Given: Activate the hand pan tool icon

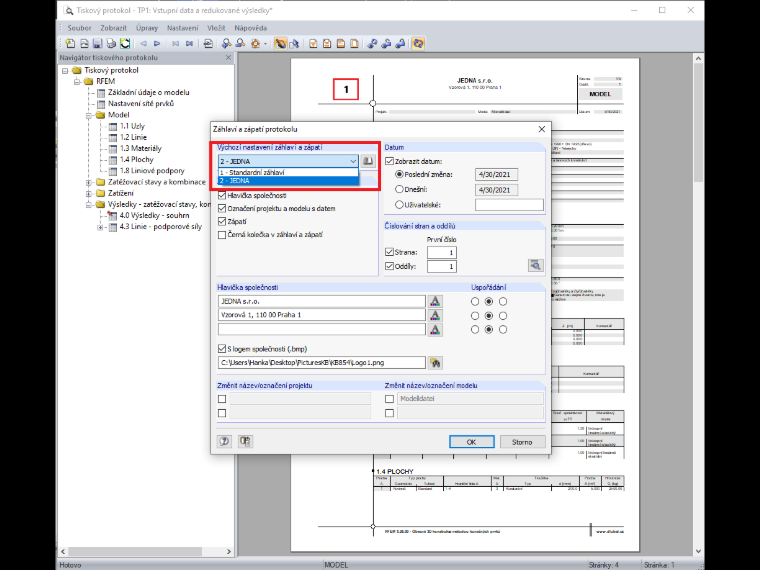Looking at the screenshot, I should point(280,44).
